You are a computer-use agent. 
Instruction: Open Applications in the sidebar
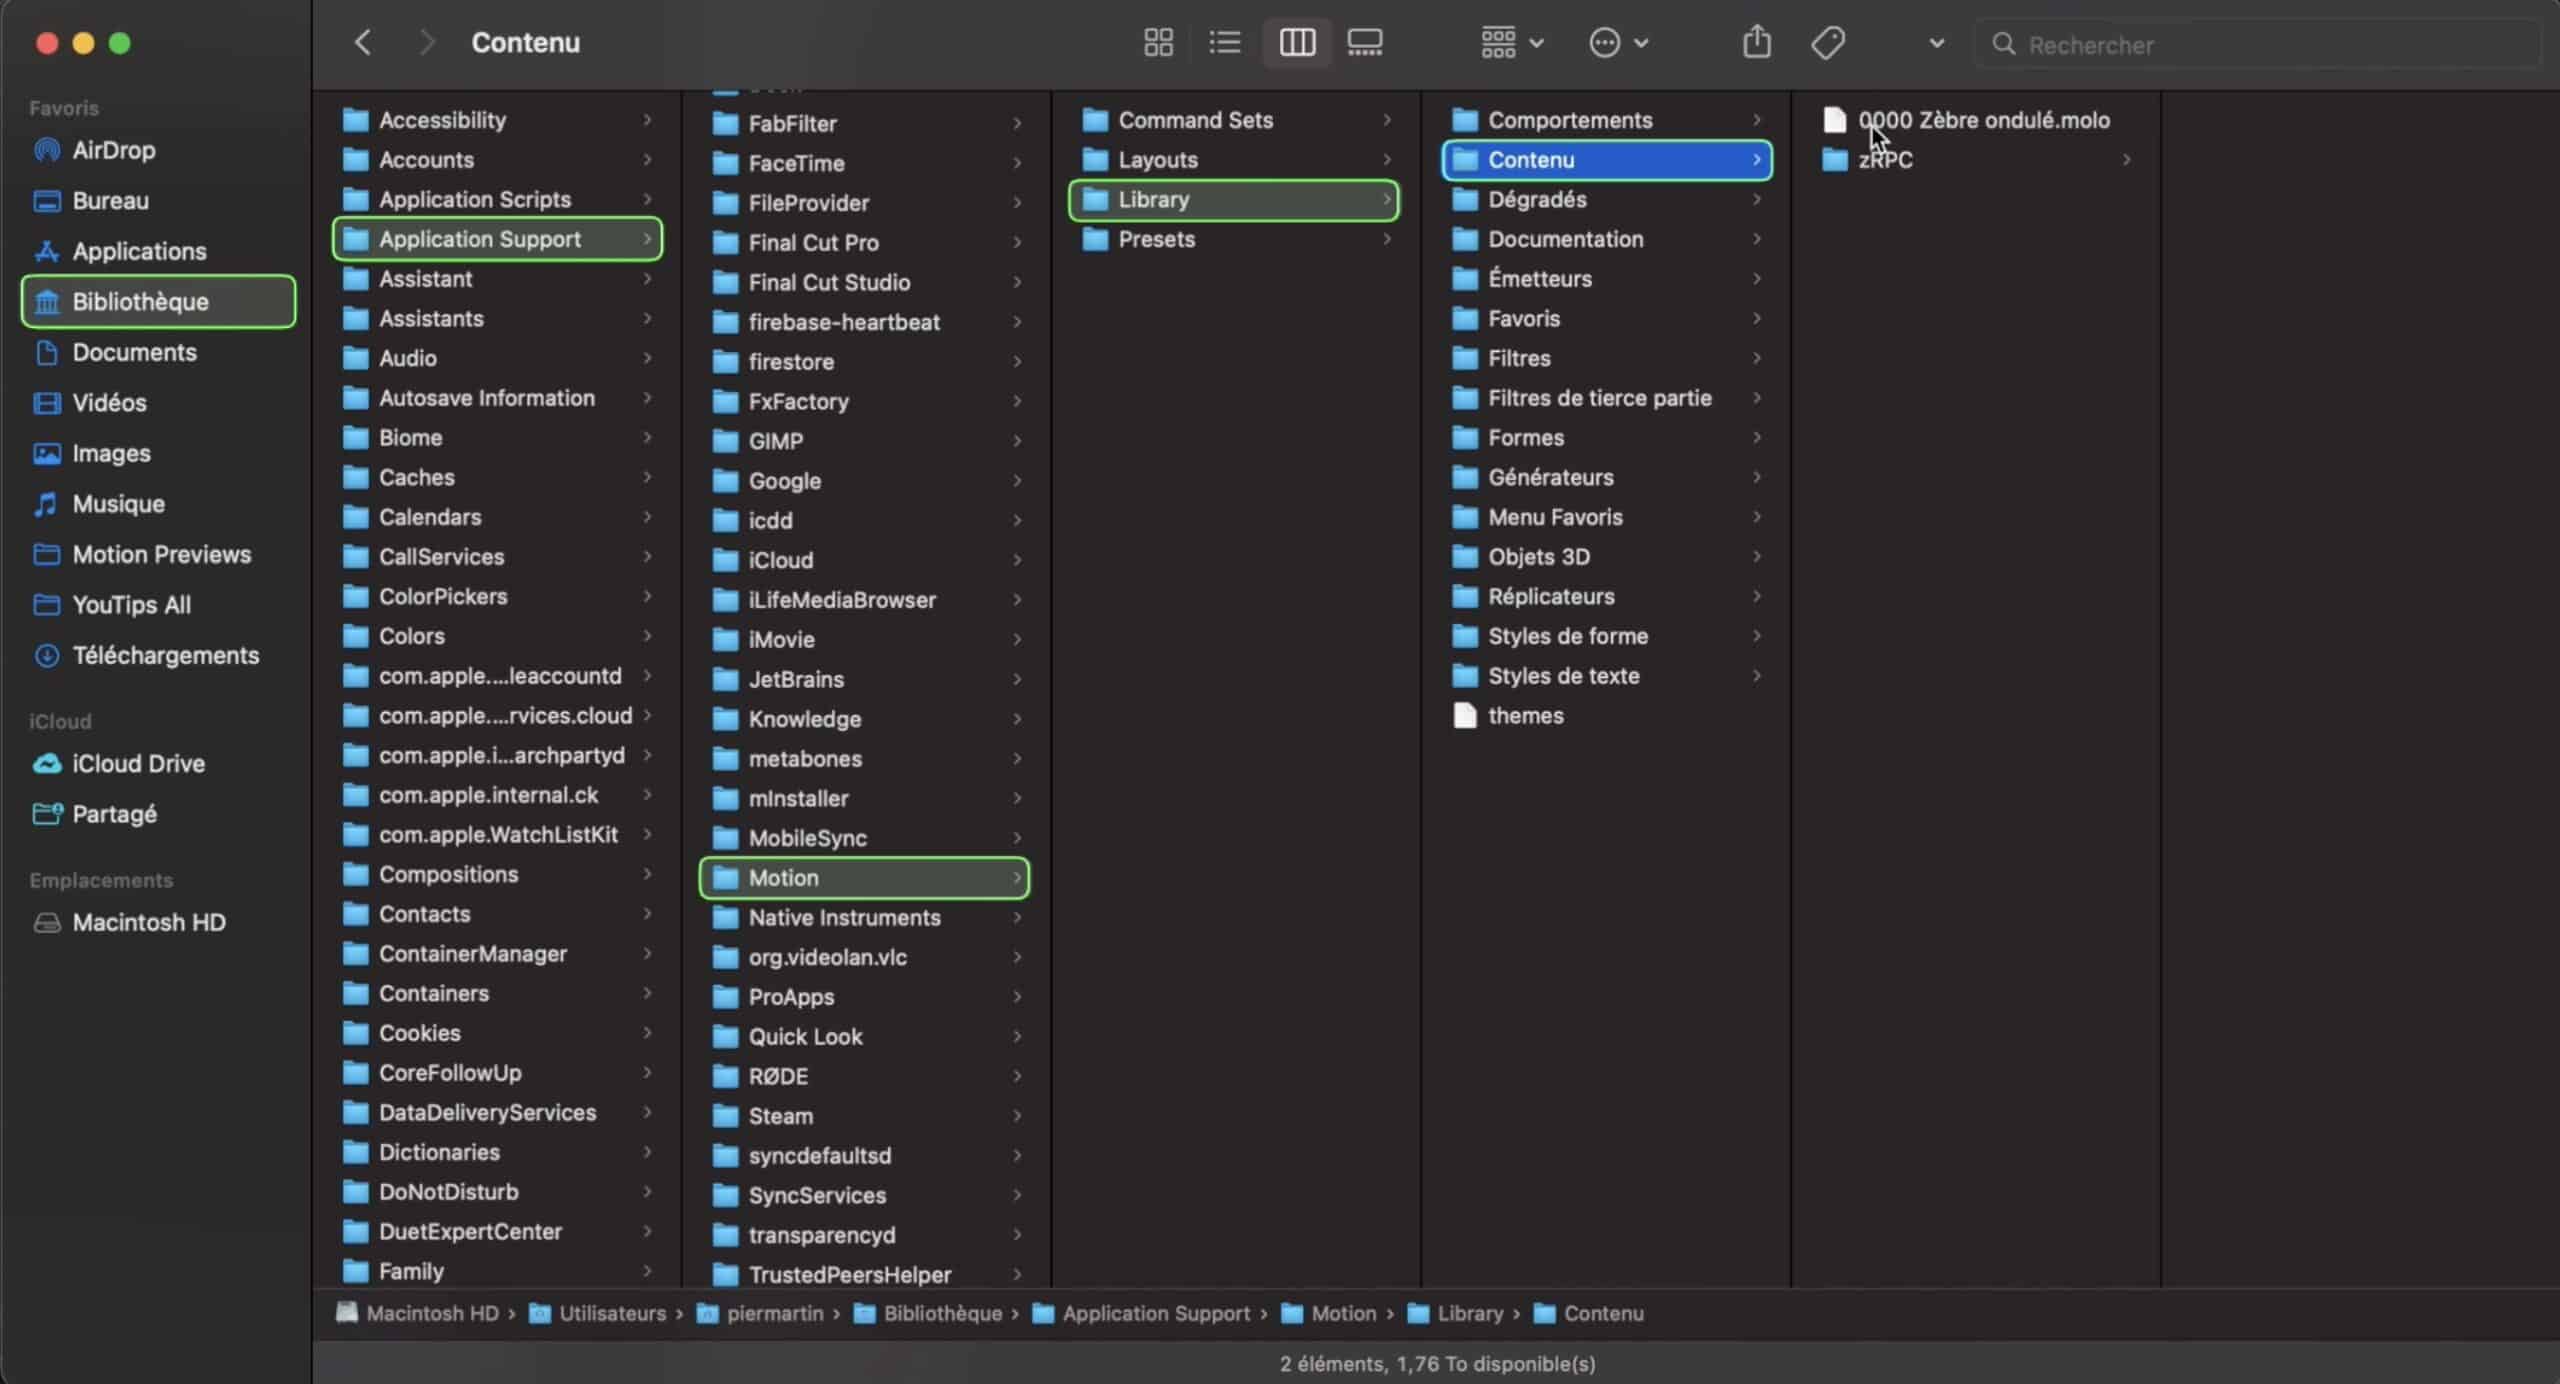pyautogui.click(x=158, y=251)
